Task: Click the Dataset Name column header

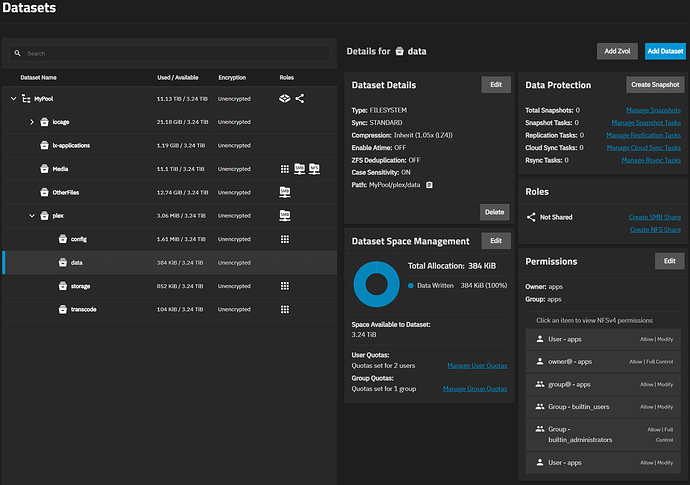Action: point(38,77)
